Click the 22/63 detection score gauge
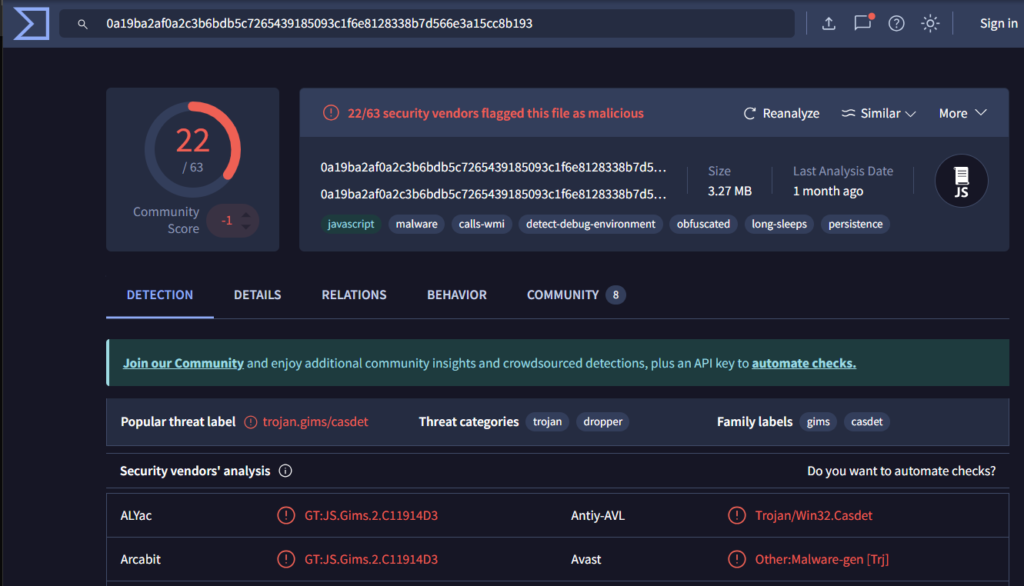This screenshot has height=586, width=1024. tap(193, 150)
